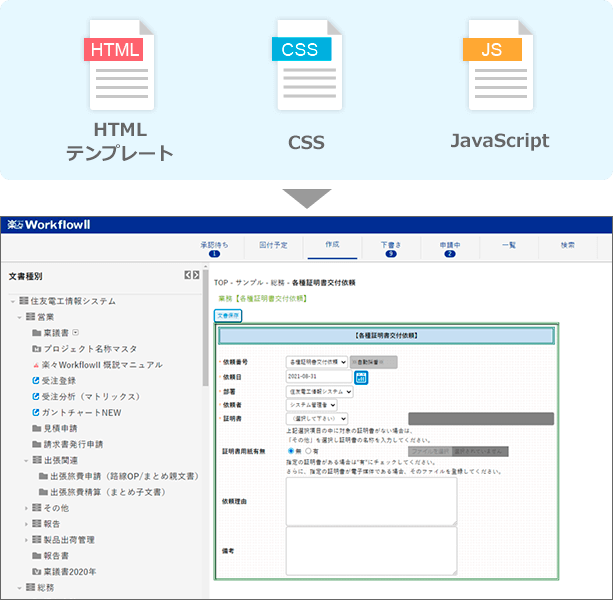Click the folder icon of 見積申請
Viewport: 613px width, 600px height.
point(37,428)
